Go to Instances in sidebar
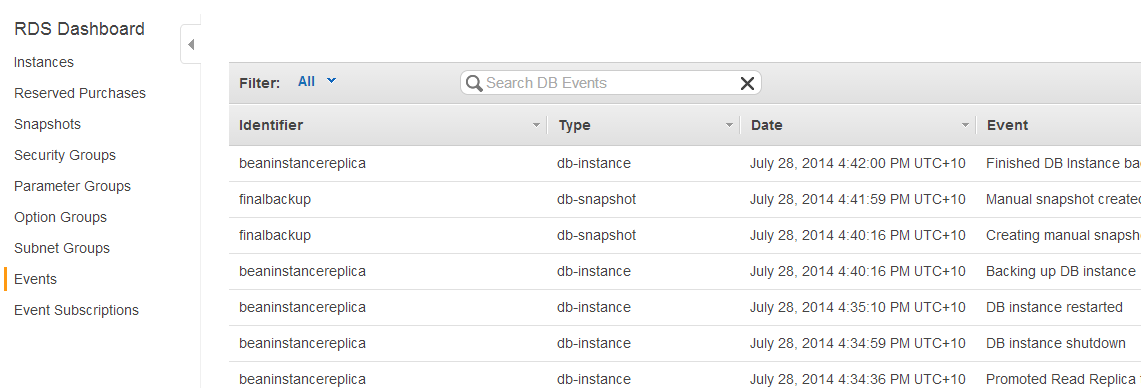Viewport: 1141px width, 388px height. (x=44, y=63)
